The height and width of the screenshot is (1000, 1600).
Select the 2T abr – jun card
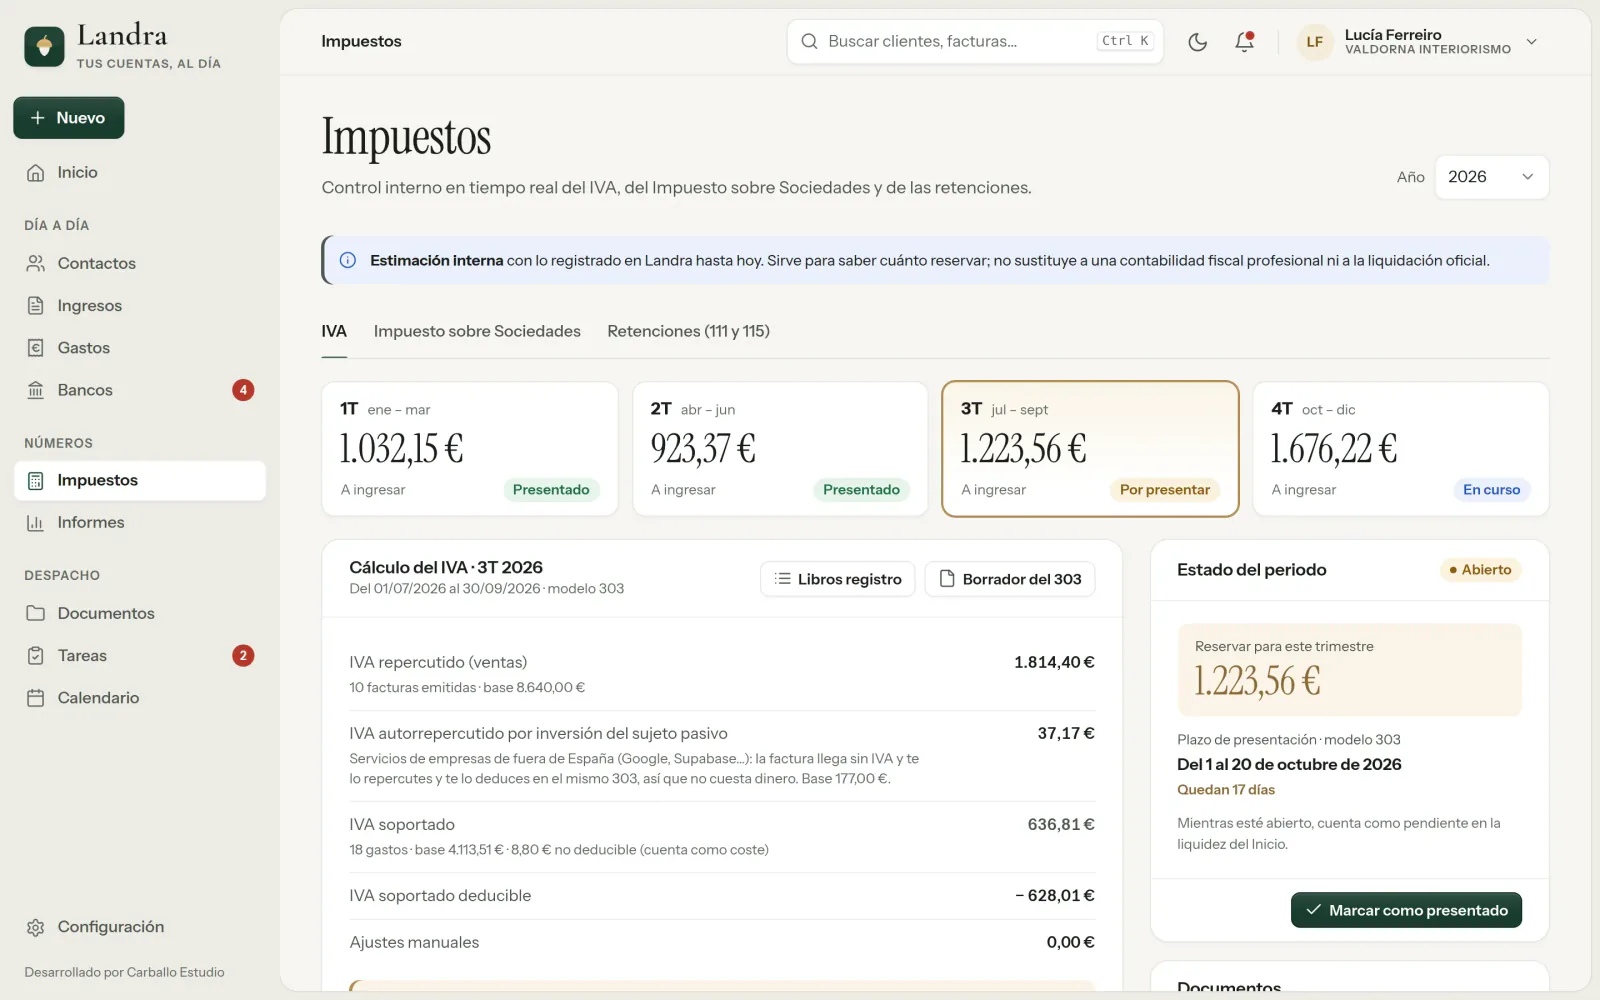(780, 449)
